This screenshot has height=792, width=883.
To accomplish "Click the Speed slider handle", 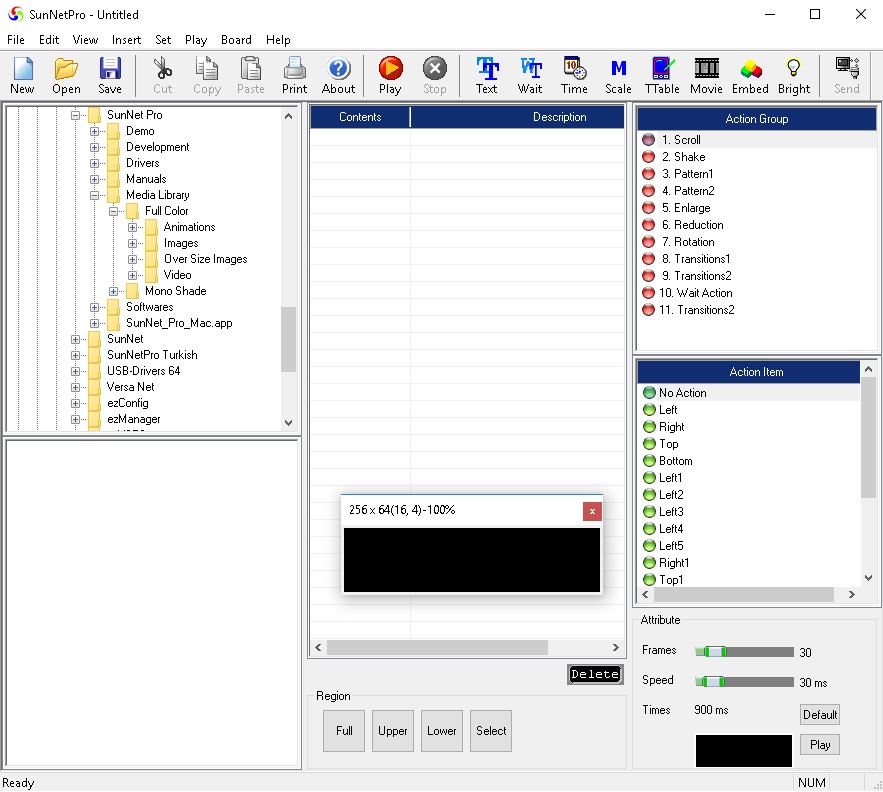I will (715, 682).
